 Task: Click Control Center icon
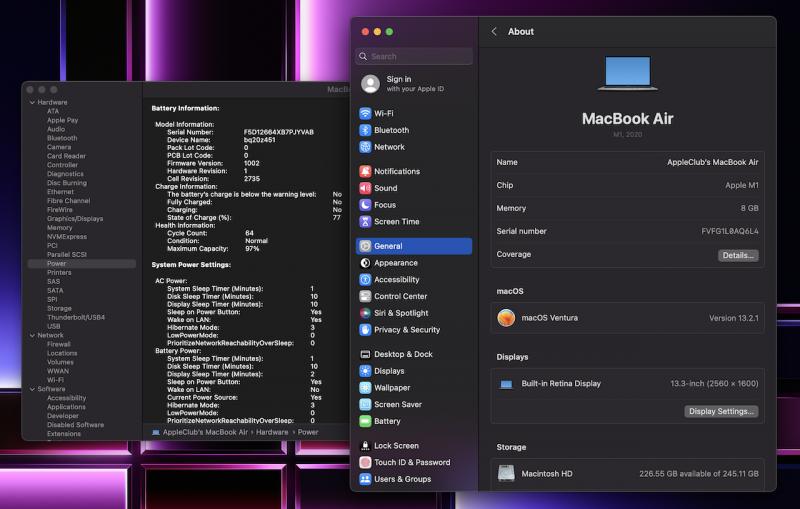365,296
